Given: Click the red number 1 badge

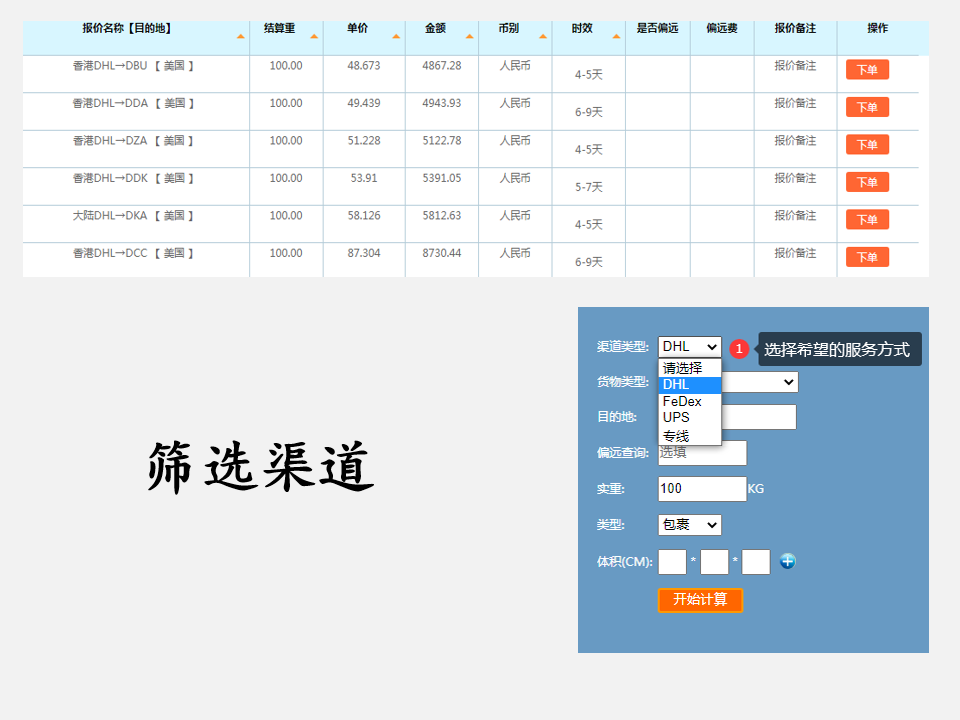Looking at the screenshot, I should (739, 349).
